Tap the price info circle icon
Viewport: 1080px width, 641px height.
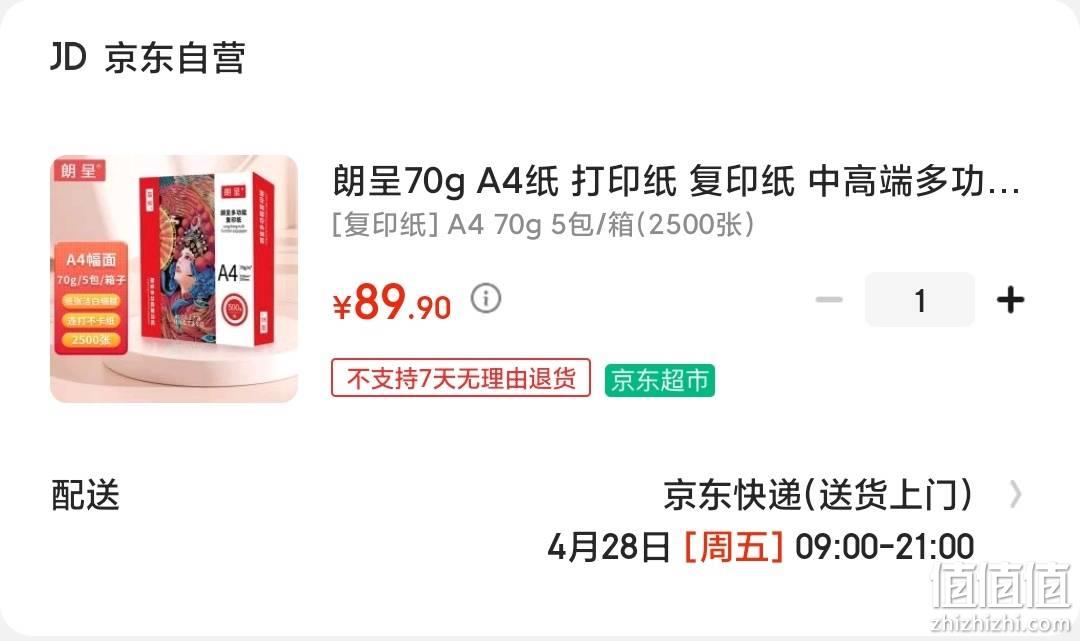[x=486, y=299]
